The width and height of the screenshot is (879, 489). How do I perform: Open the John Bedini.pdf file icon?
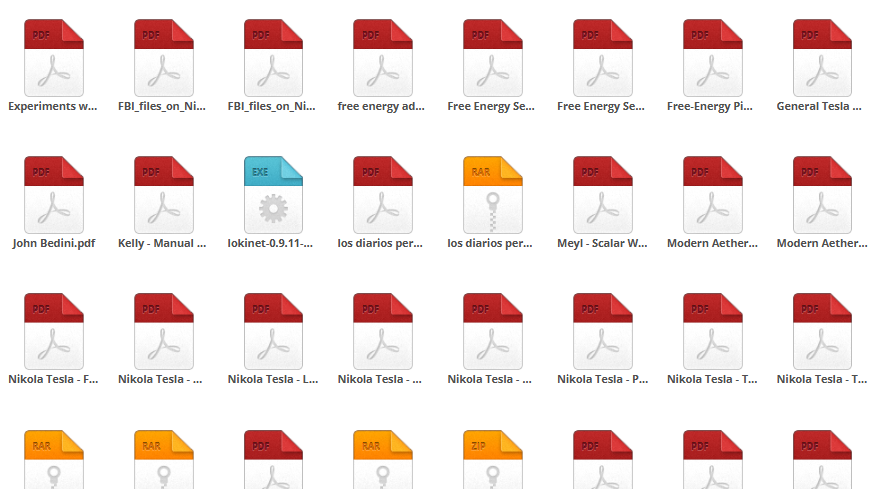[x=53, y=194]
